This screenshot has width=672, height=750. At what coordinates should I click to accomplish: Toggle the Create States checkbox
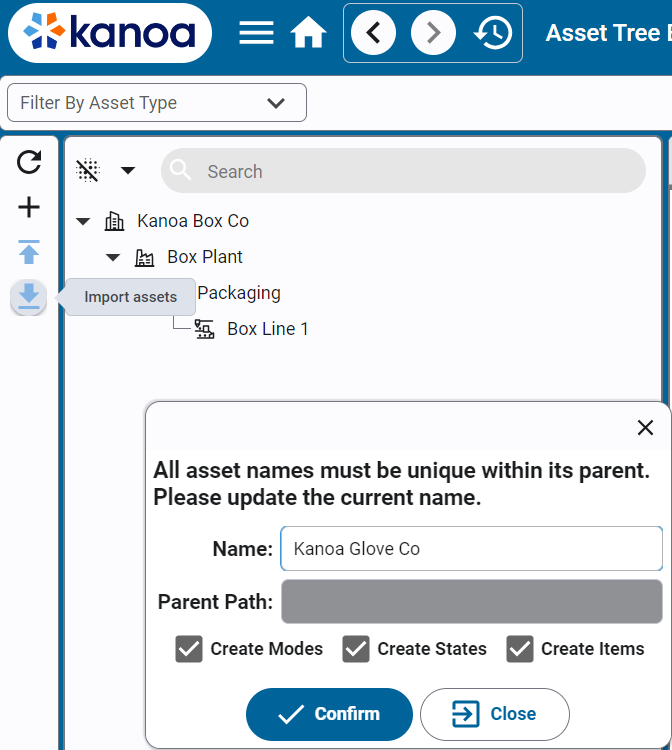pos(356,649)
